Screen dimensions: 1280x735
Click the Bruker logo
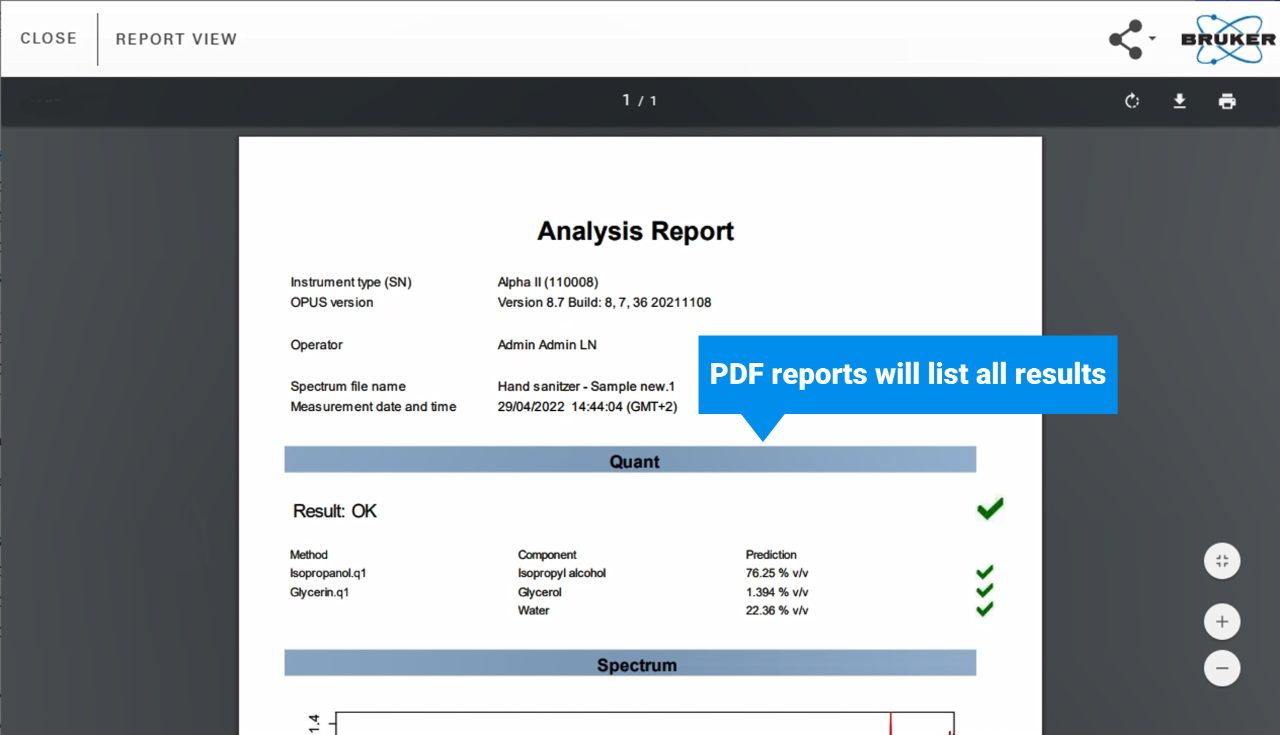[x=1228, y=40]
